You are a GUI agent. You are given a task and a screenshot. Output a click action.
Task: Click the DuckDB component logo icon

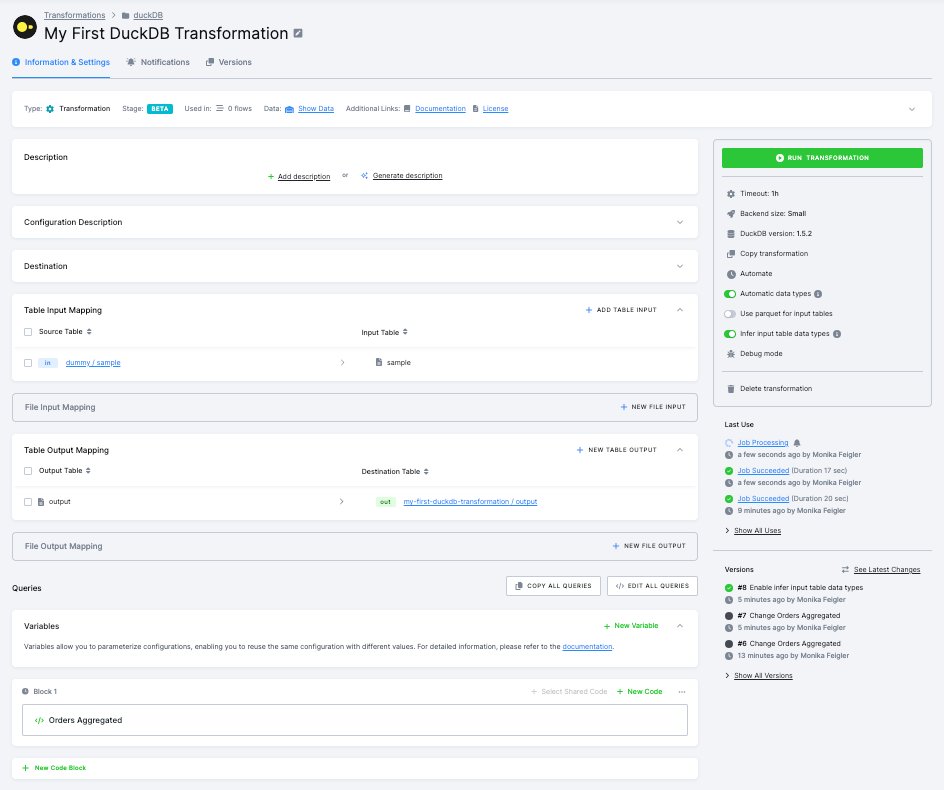pyautogui.click(x=25, y=27)
